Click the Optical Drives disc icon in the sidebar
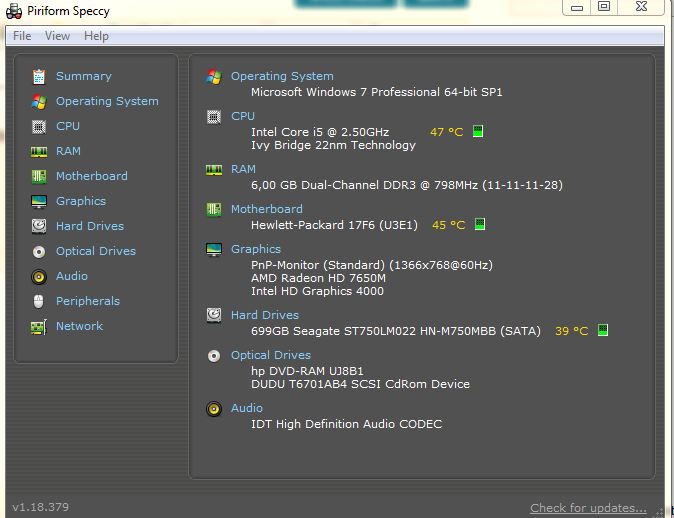674x518 pixels. click(x=39, y=251)
